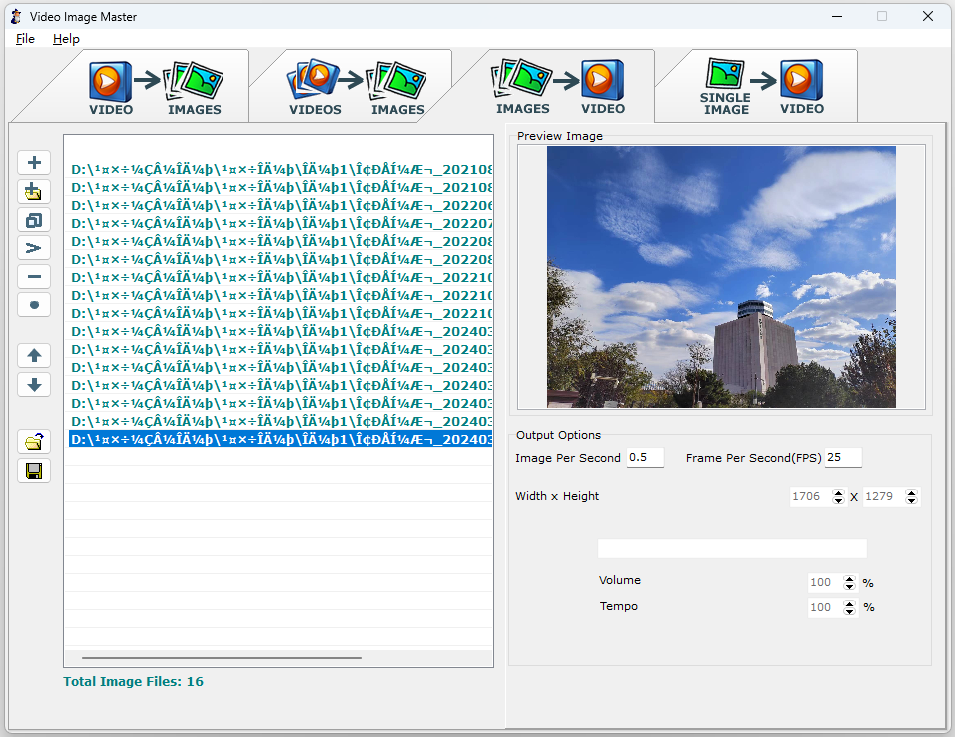Click the Width field showing 1706
Image resolution: width=955 pixels, height=737 pixels.
click(x=811, y=496)
